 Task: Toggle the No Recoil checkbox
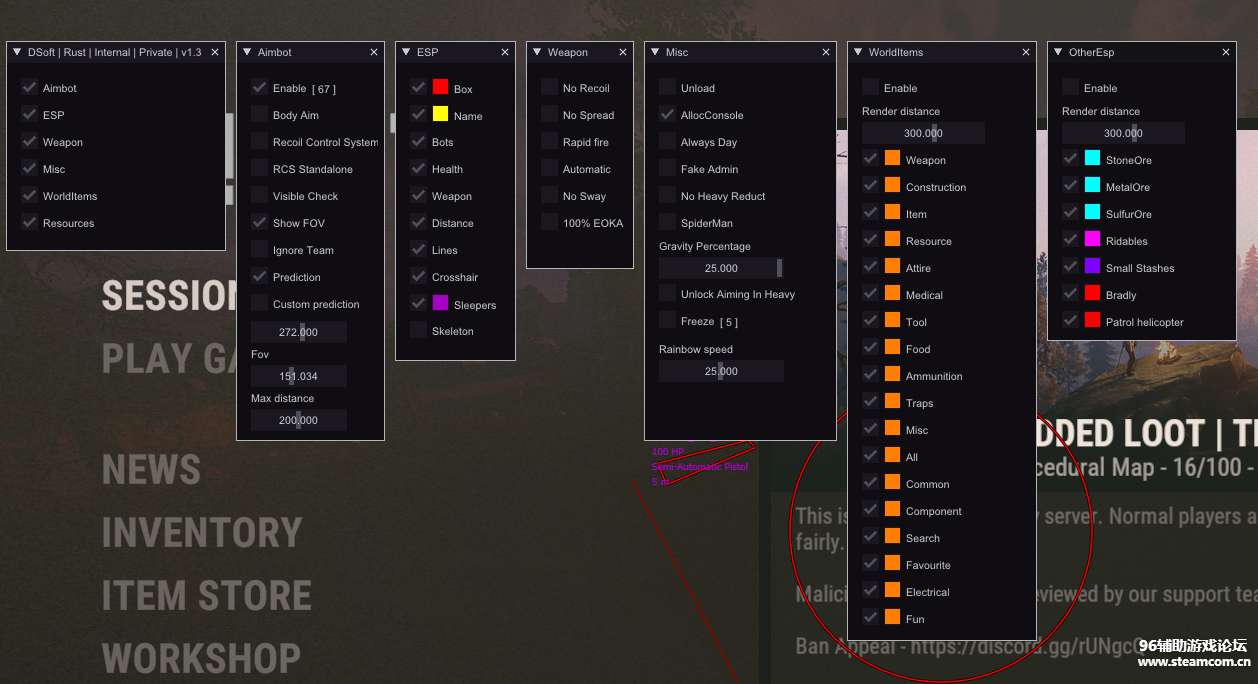click(549, 88)
